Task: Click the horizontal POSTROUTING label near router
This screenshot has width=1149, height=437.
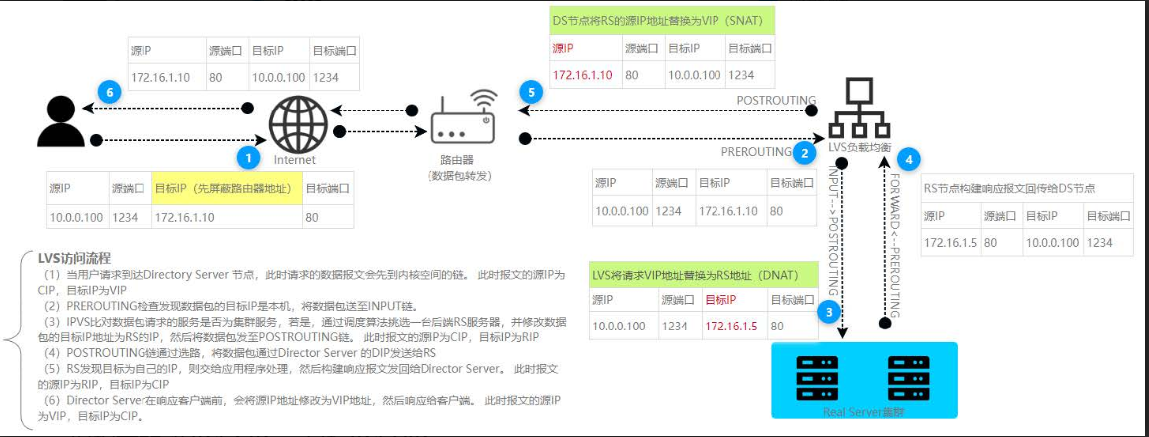Action: pos(776,100)
